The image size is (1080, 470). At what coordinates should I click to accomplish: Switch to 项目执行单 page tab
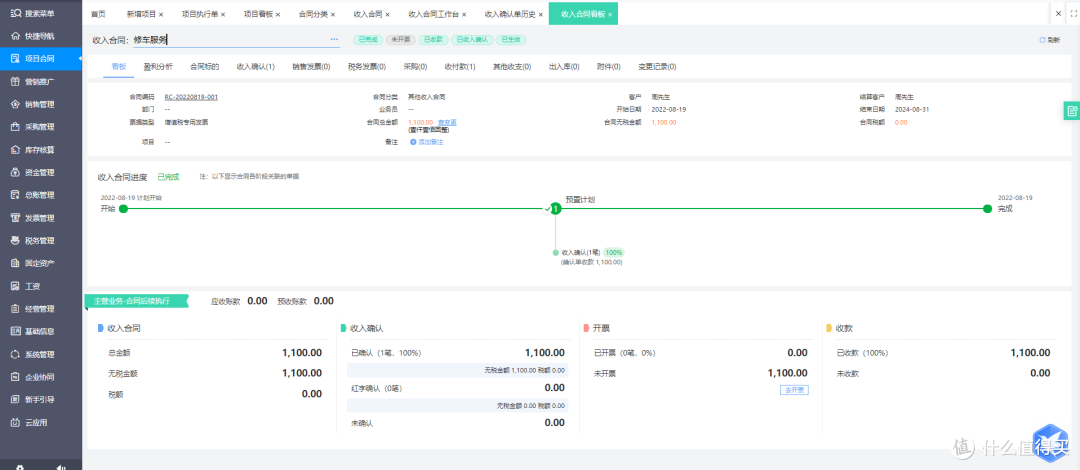coord(200,14)
